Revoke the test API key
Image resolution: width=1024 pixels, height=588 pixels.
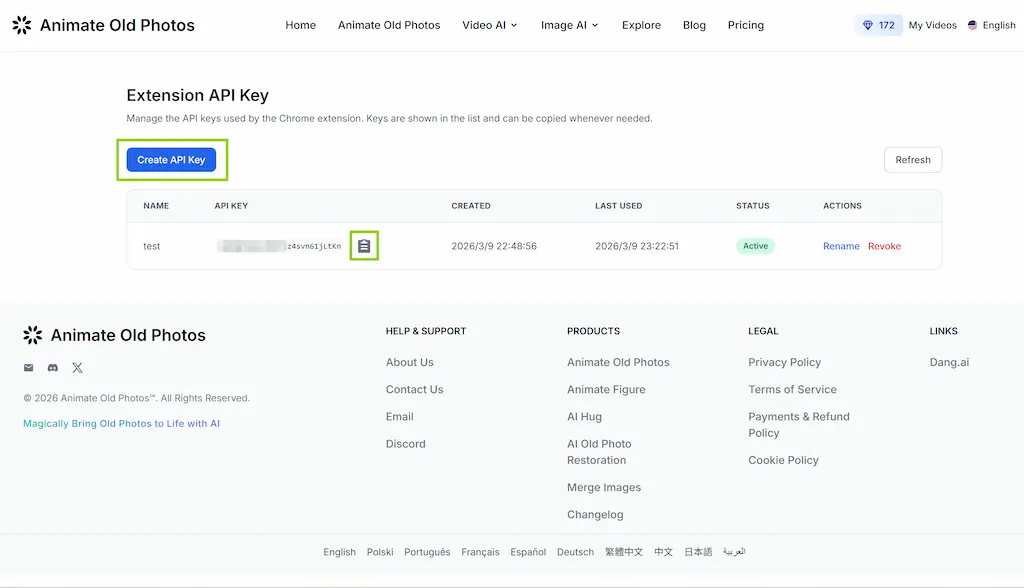884,246
